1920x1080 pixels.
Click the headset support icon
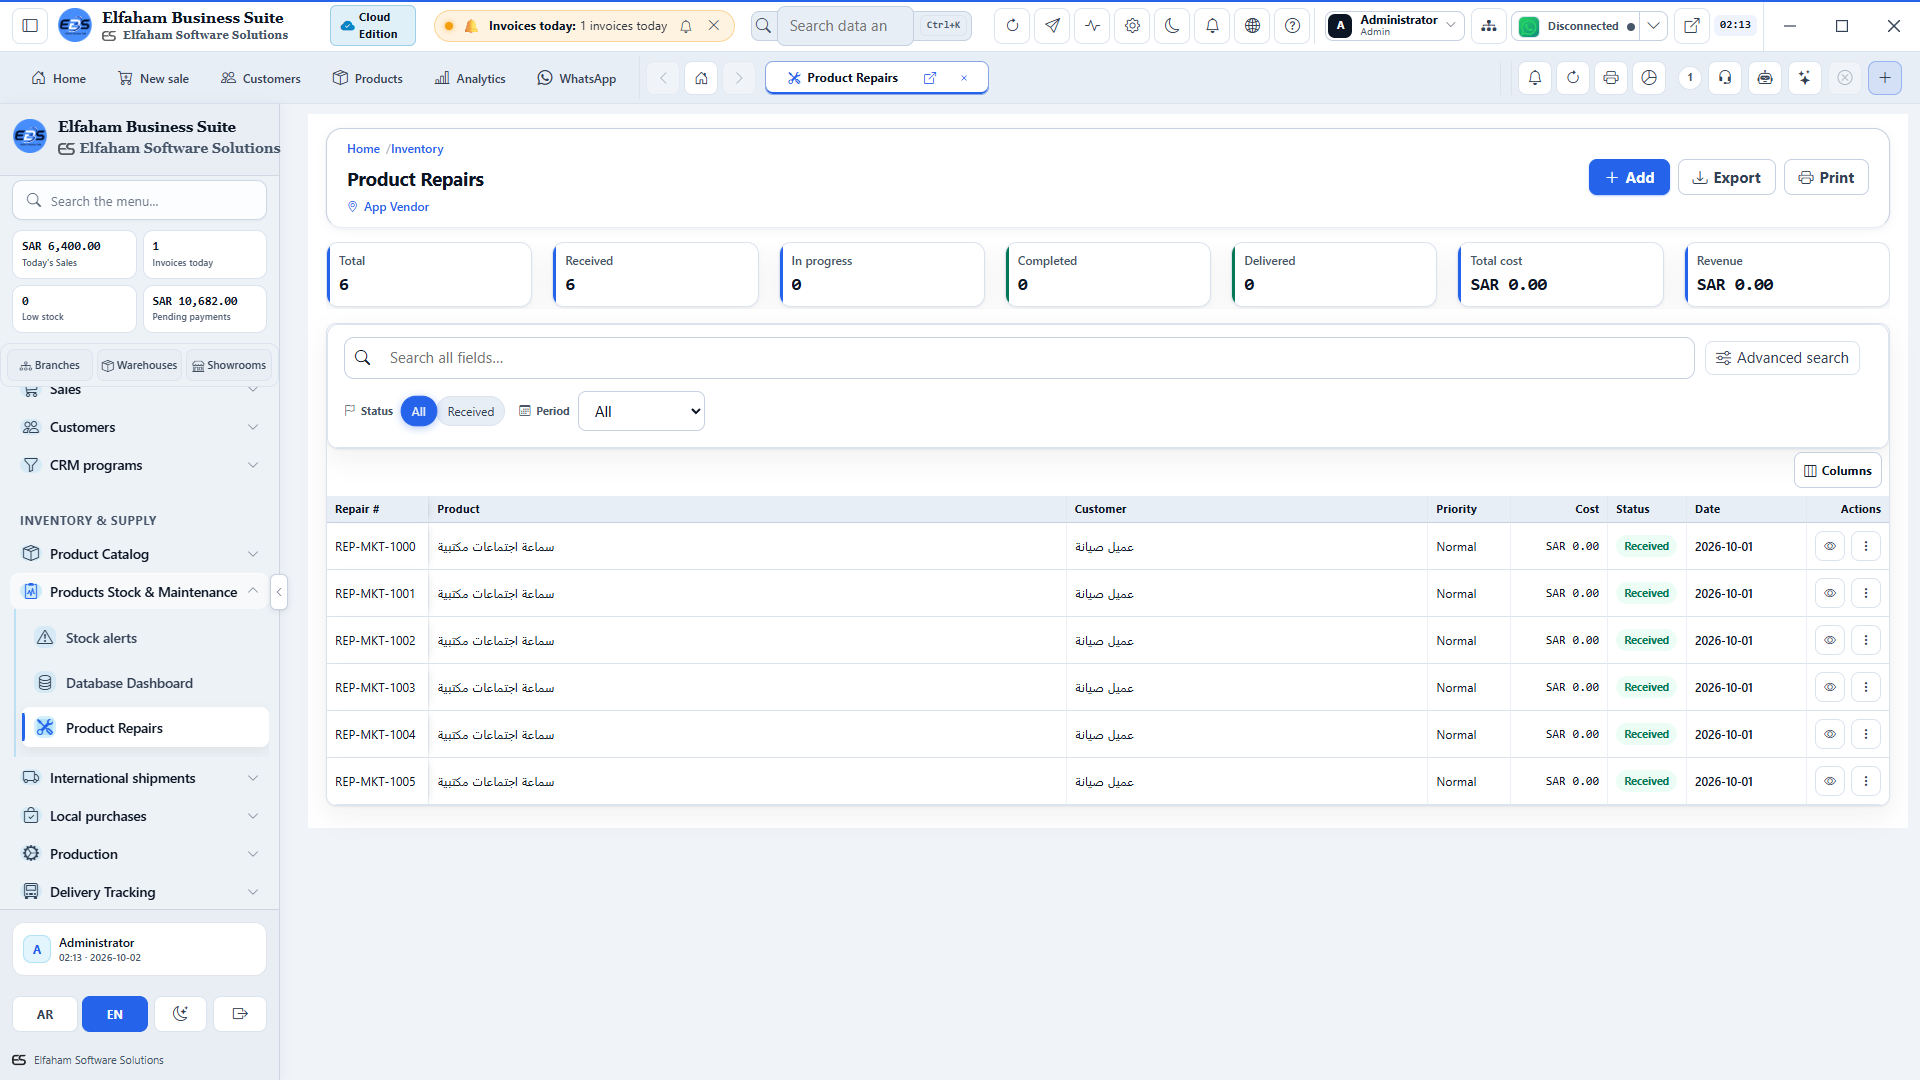(x=1726, y=78)
